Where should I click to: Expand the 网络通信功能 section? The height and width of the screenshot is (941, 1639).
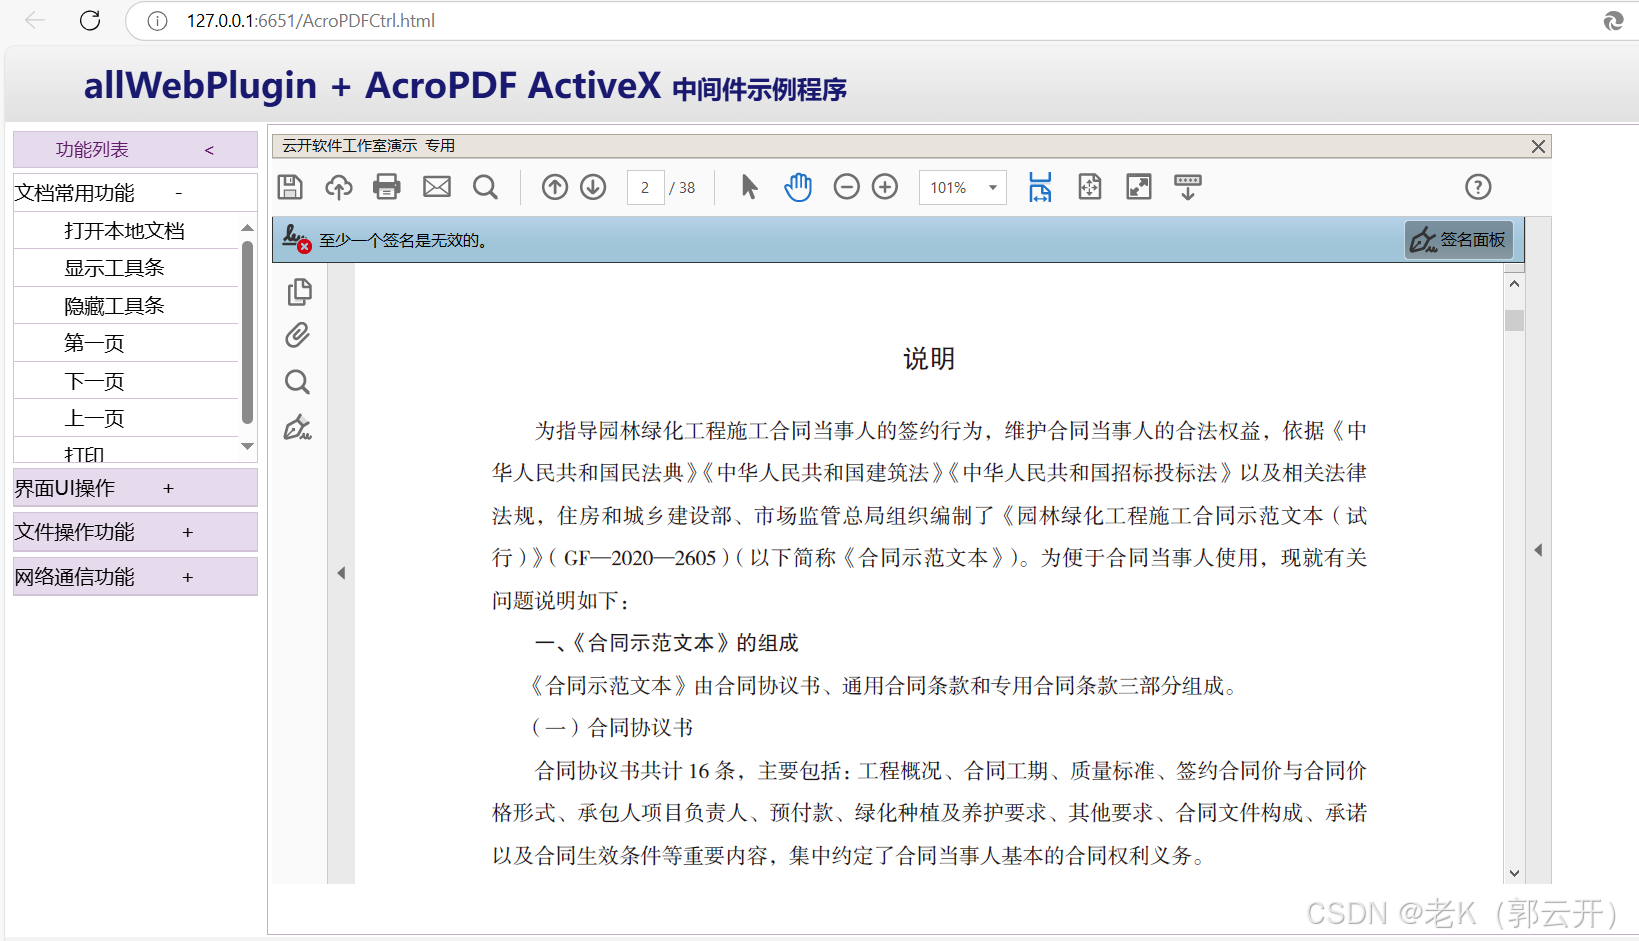tap(135, 576)
